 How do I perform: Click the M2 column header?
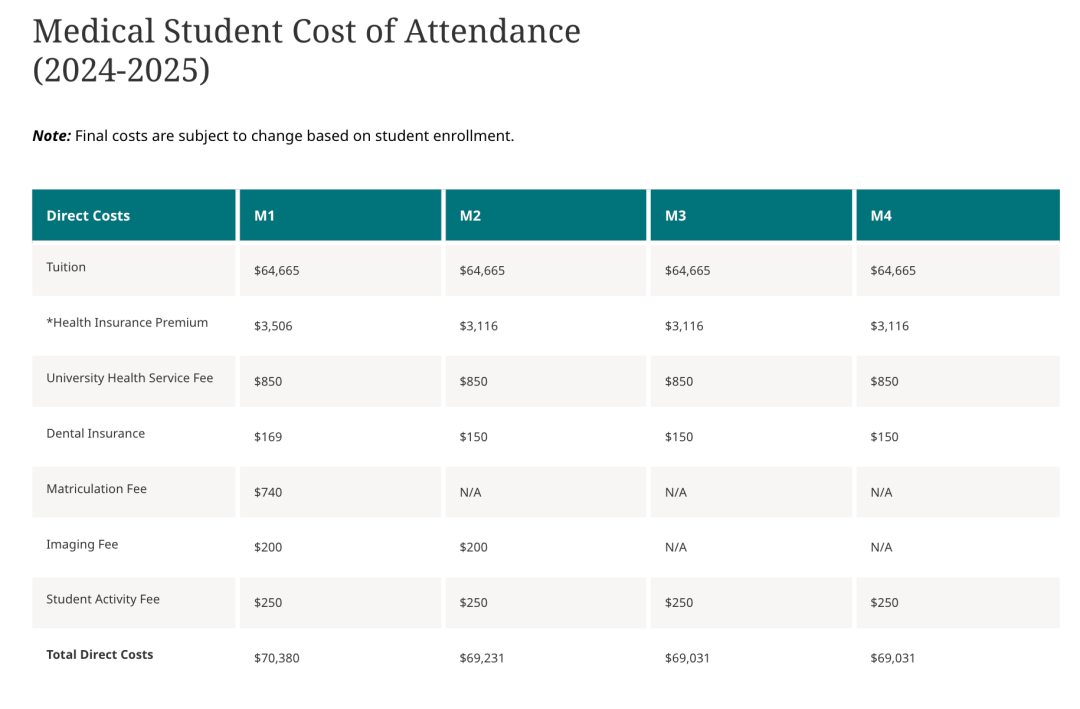pyautogui.click(x=470, y=215)
